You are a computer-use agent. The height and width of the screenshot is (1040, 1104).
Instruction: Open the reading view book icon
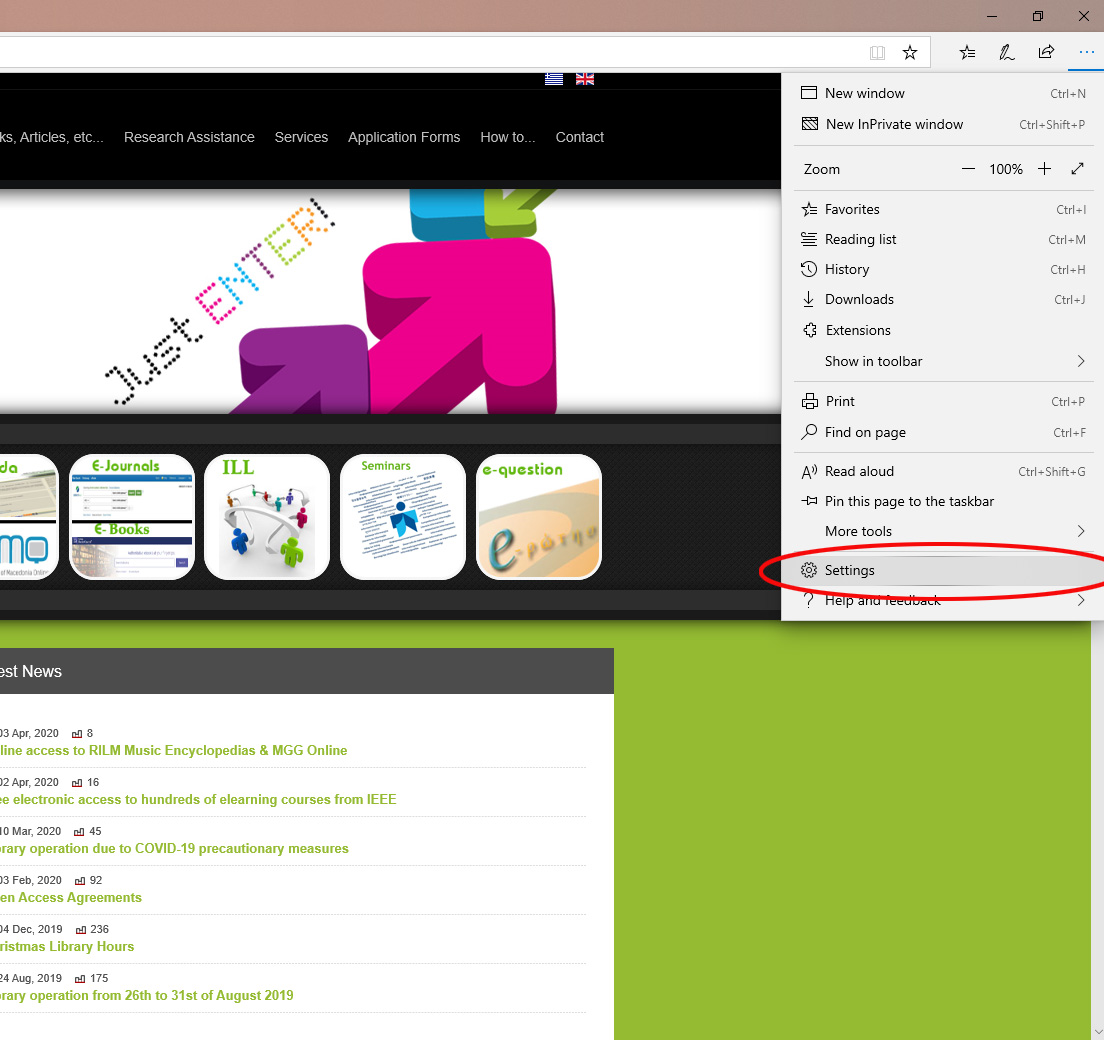click(877, 53)
